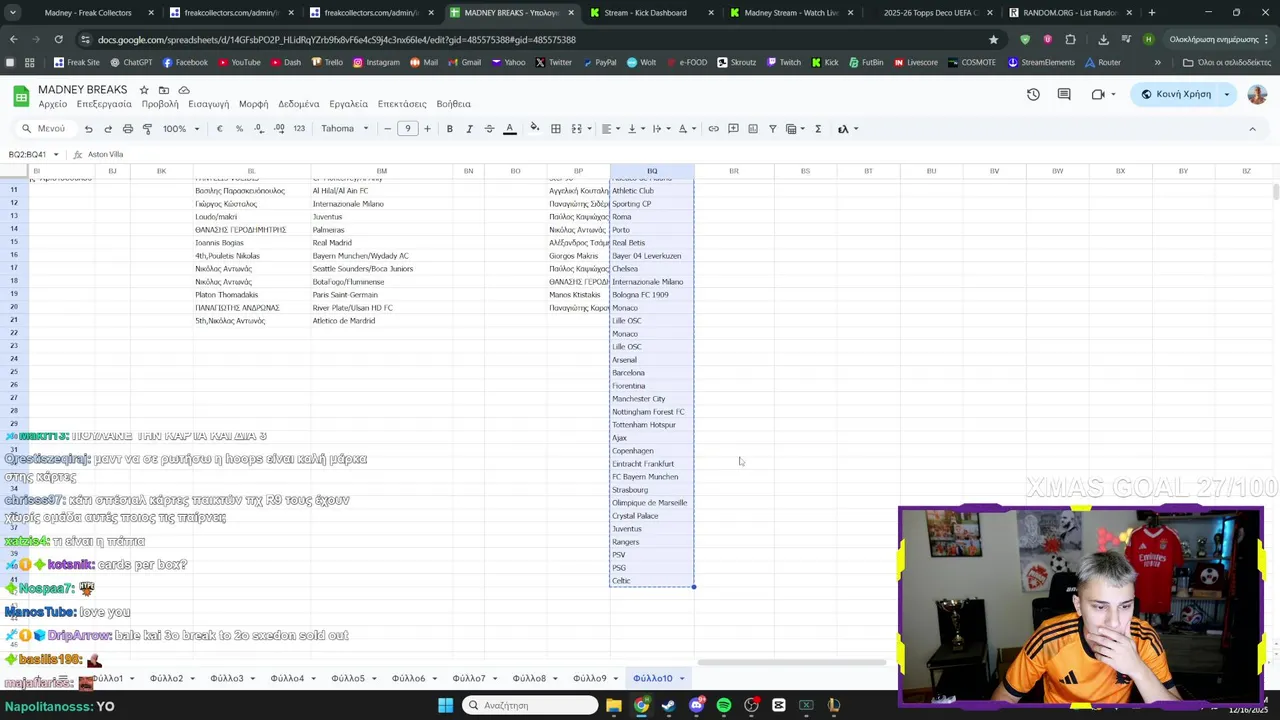Image resolution: width=1280 pixels, height=720 pixels.
Task: Format as currency with the euro icon
Action: pyautogui.click(x=219, y=129)
